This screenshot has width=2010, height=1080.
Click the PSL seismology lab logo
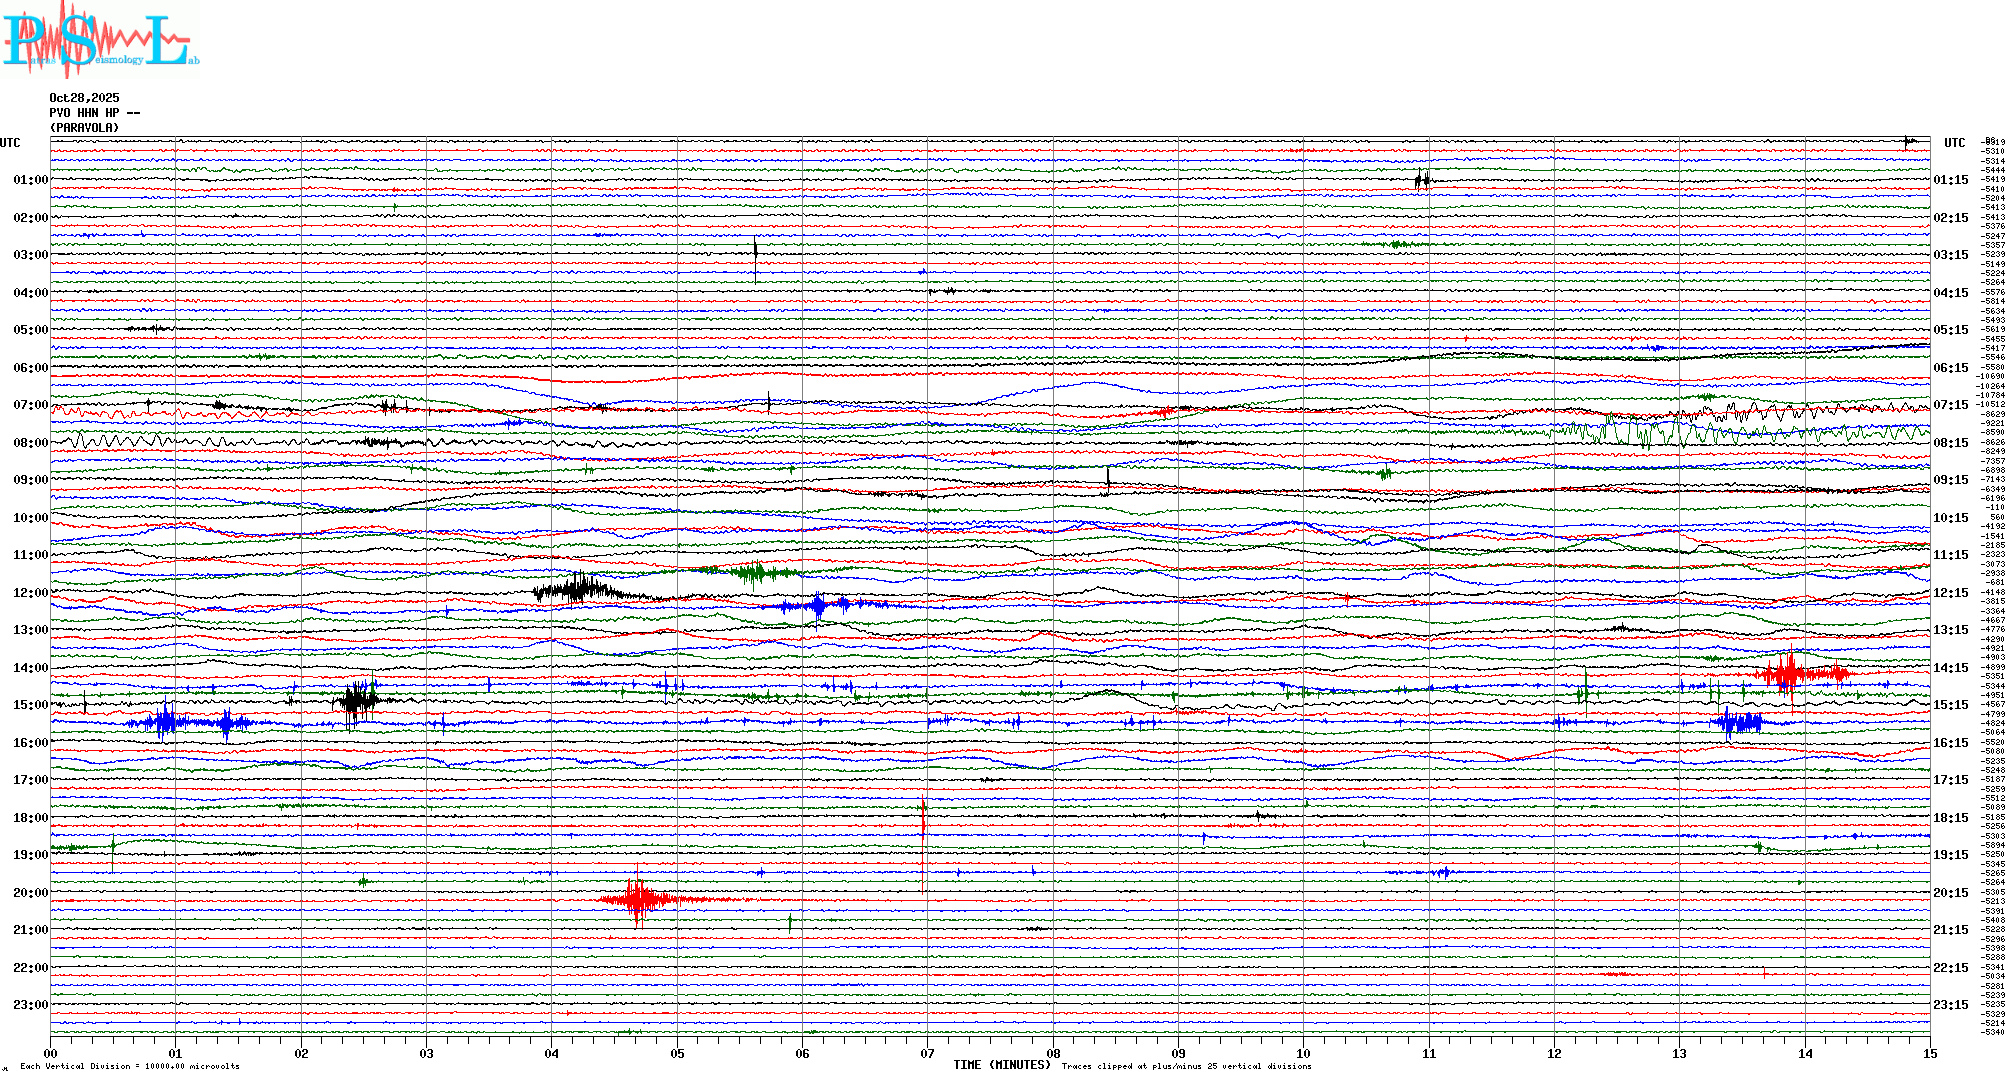point(100,40)
